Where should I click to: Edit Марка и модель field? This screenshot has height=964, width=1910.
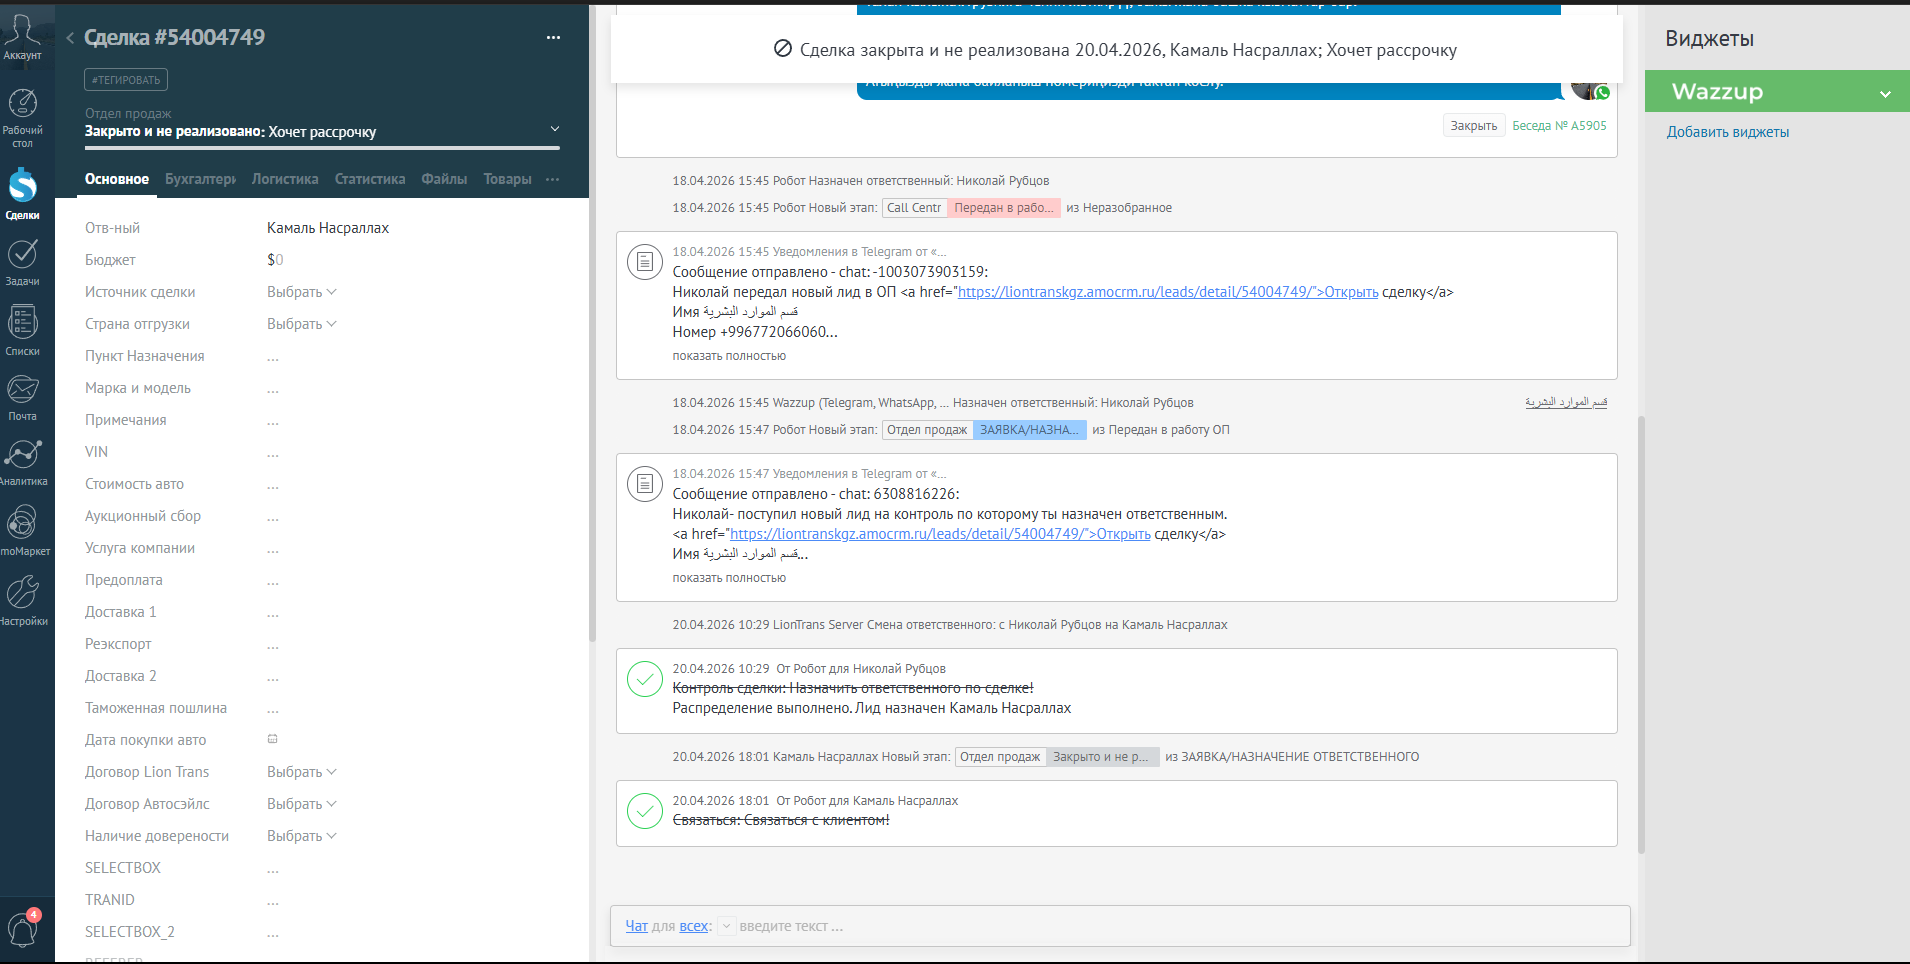click(272, 388)
